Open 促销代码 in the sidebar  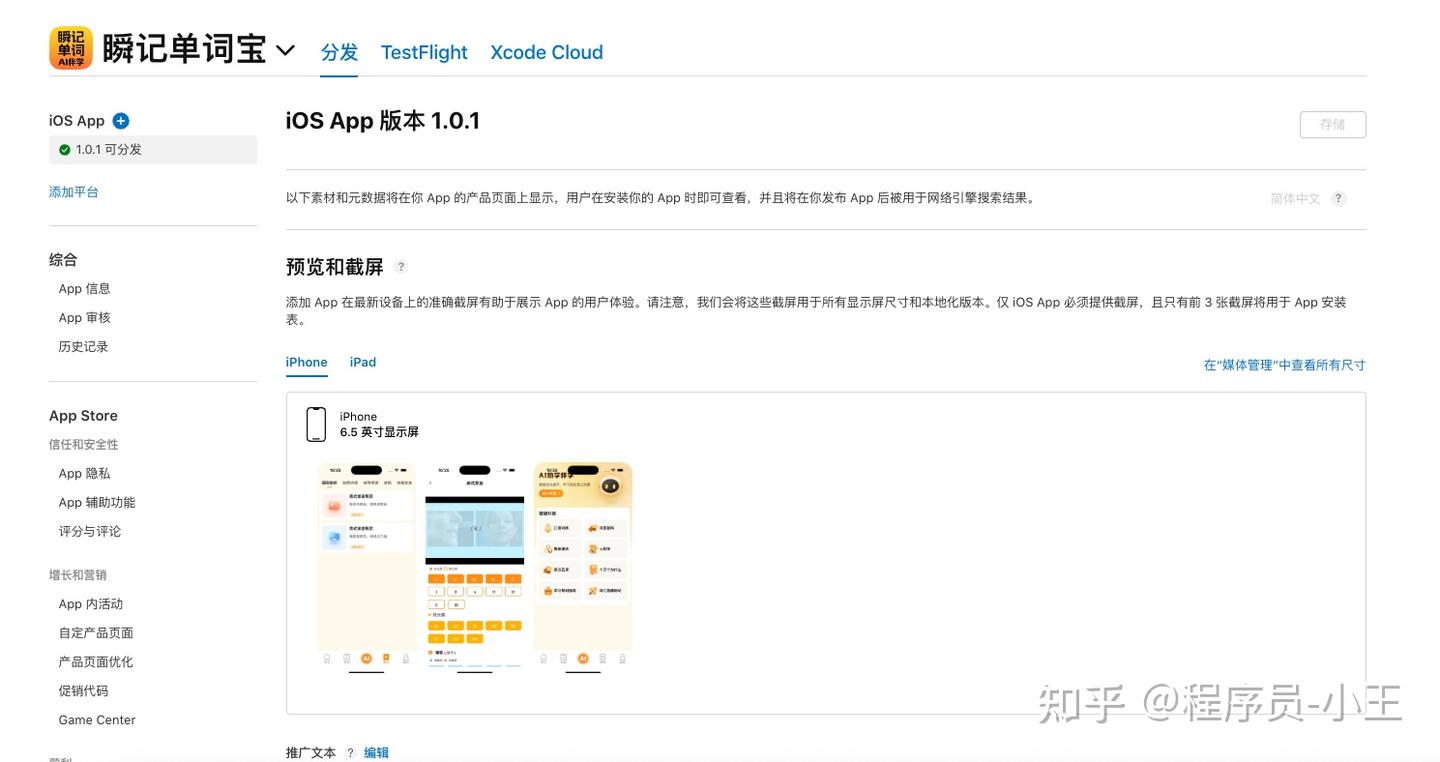pyautogui.click(x=83, y=691)
